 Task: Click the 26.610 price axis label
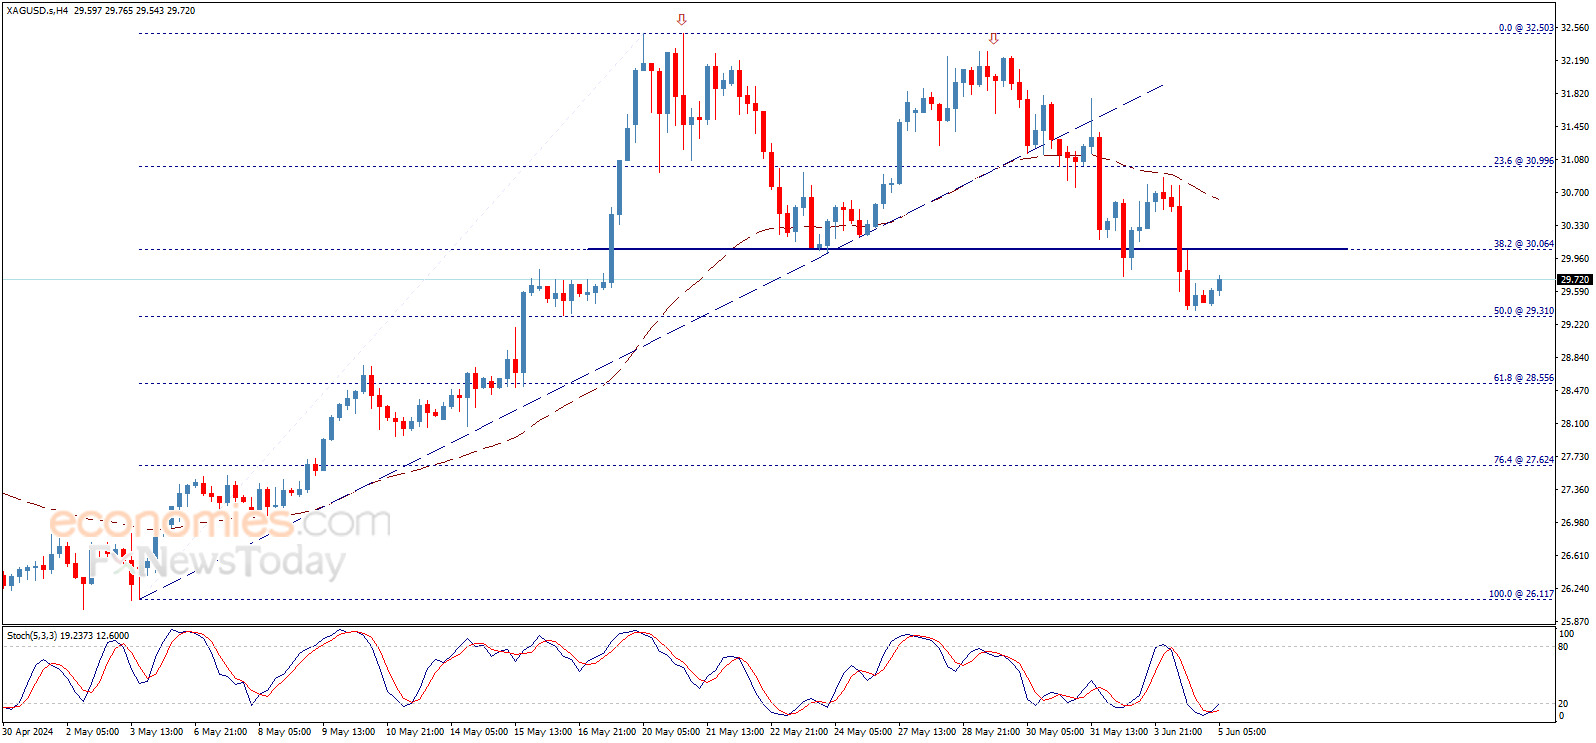click(1574, 556)
